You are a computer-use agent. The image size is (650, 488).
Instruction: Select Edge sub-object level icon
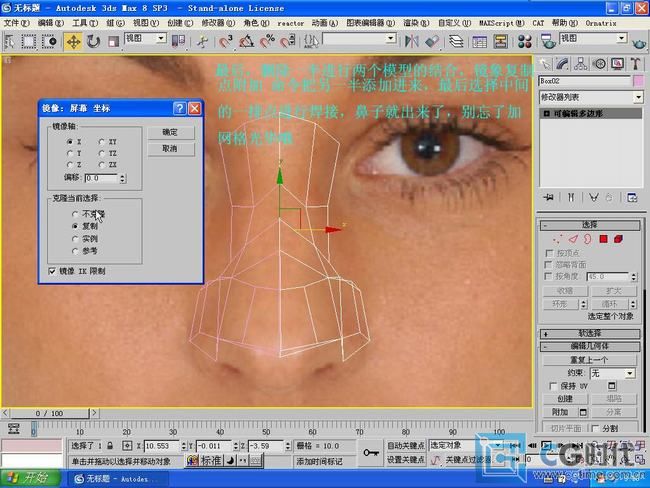click(573, 239)
